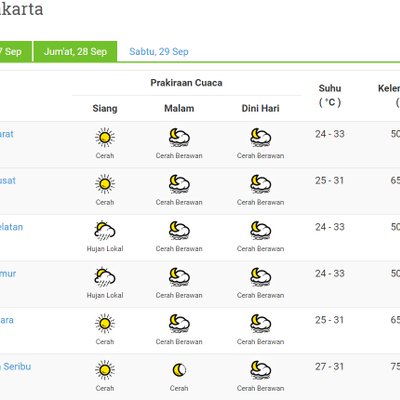Click the Hujan Lokal icon in the 'elatan' row
Screen dimensions: 400x400
point(105,230)
